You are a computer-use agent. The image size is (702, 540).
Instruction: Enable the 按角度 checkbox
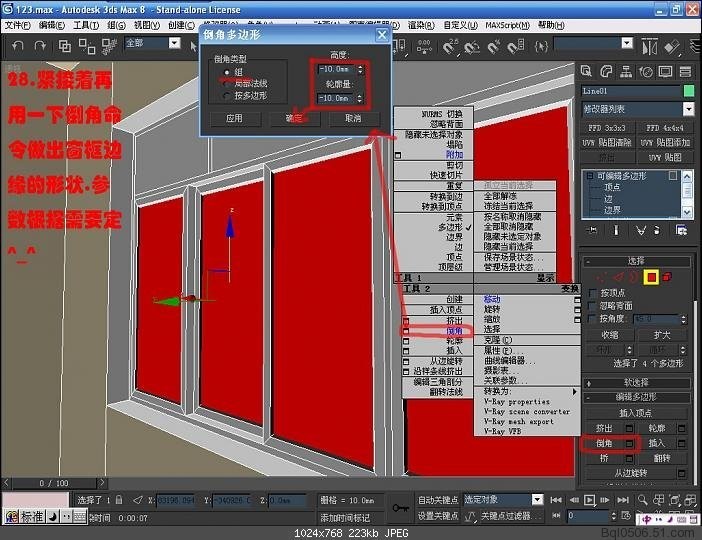point(592,318)
